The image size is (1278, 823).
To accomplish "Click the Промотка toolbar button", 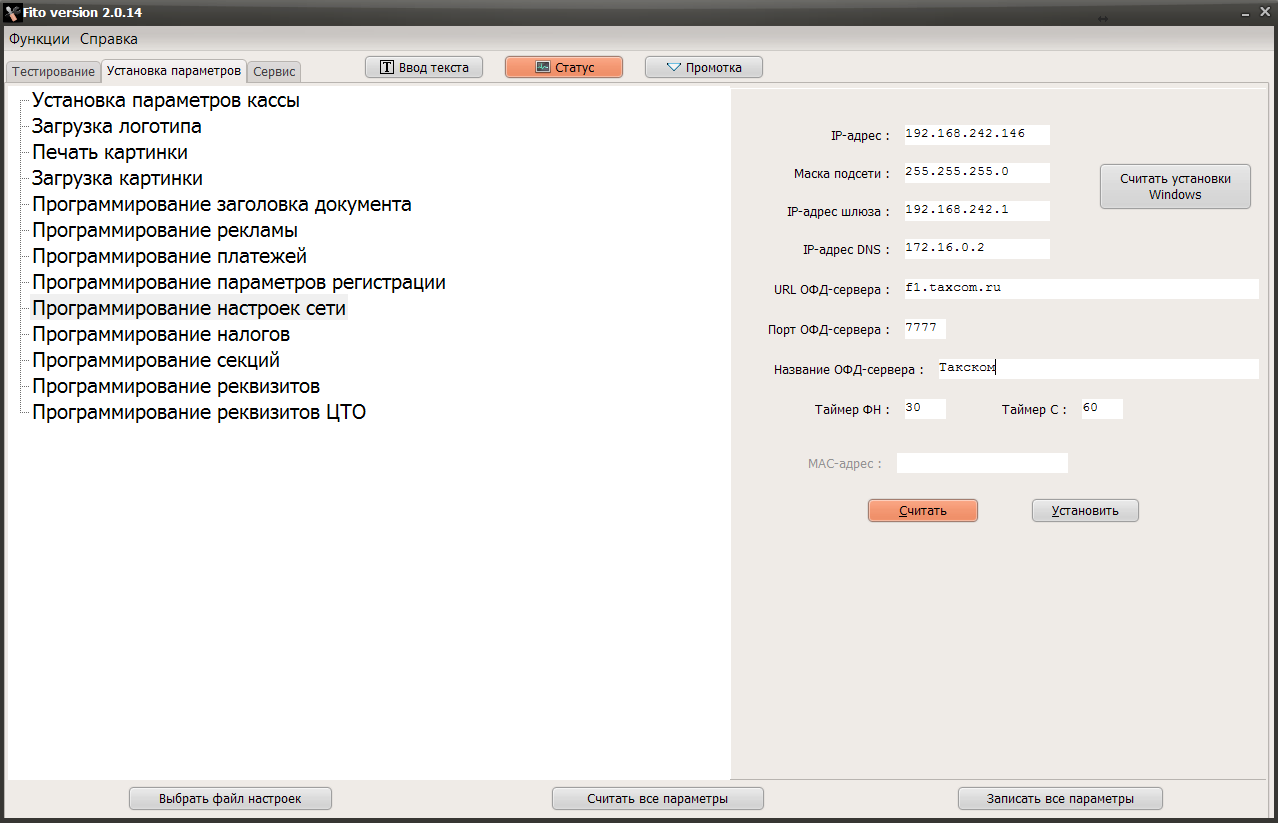I will pyautogui.click(x=704, y=67).
